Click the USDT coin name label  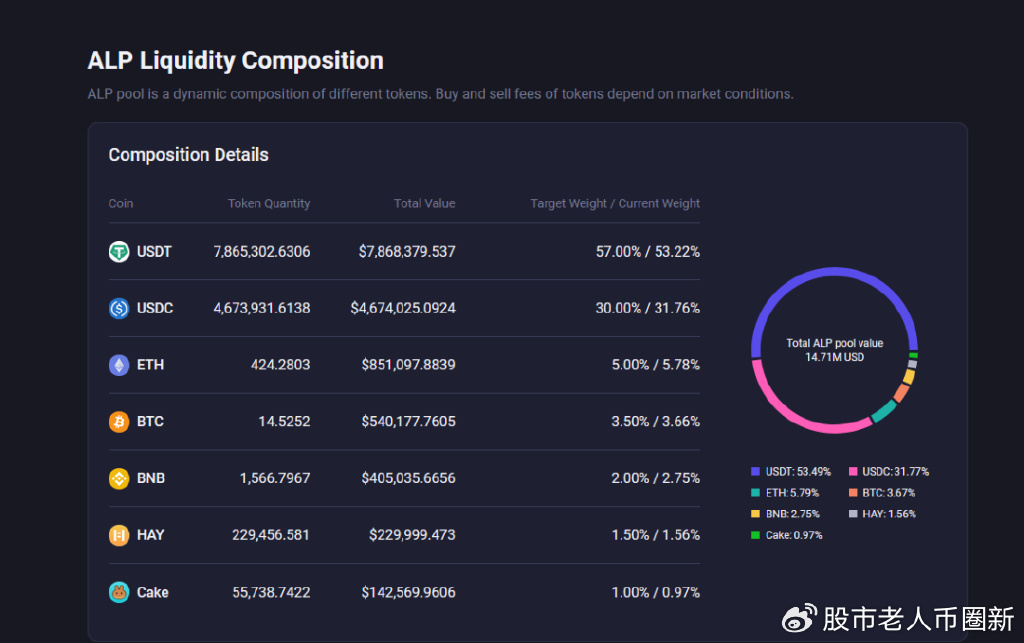click(154, 251)
